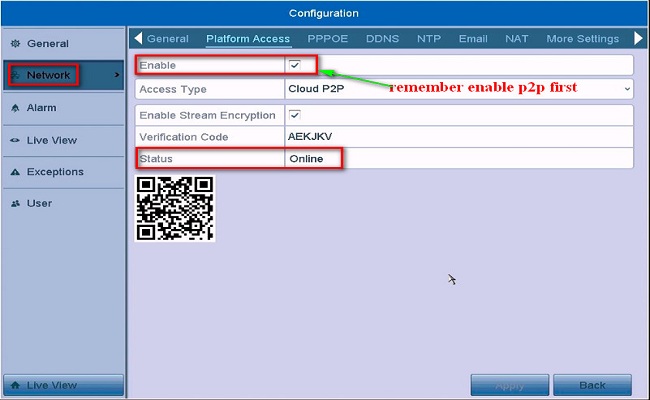Expand the Network submenu chevron
The height and width of the screenshot is (400, 650).
click(117, 75)
